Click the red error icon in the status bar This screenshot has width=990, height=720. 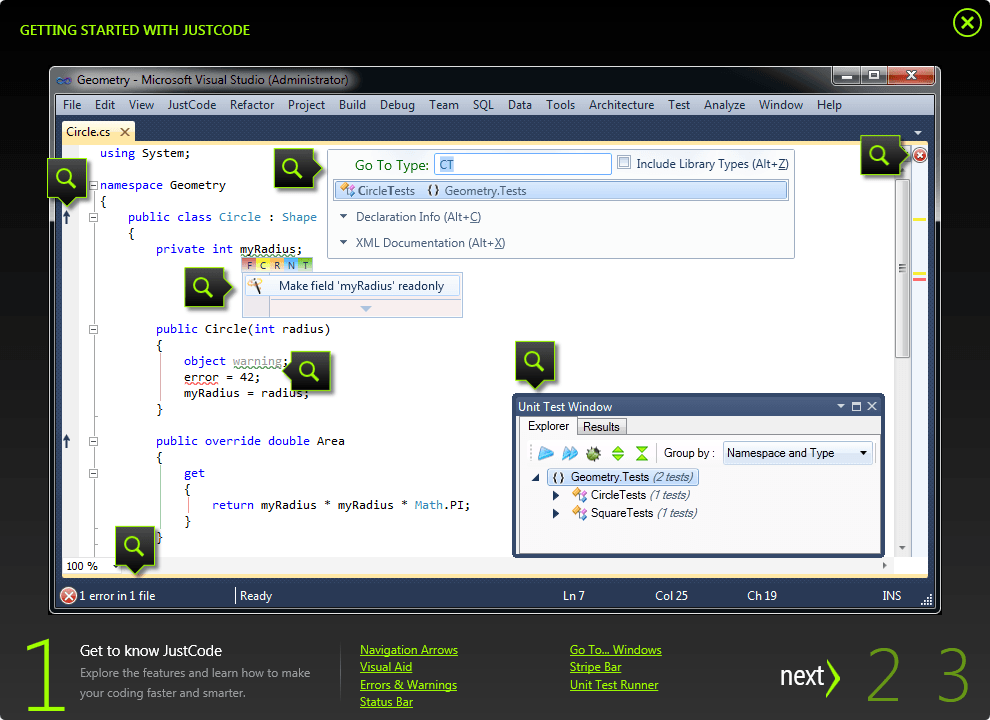point(68,596)
